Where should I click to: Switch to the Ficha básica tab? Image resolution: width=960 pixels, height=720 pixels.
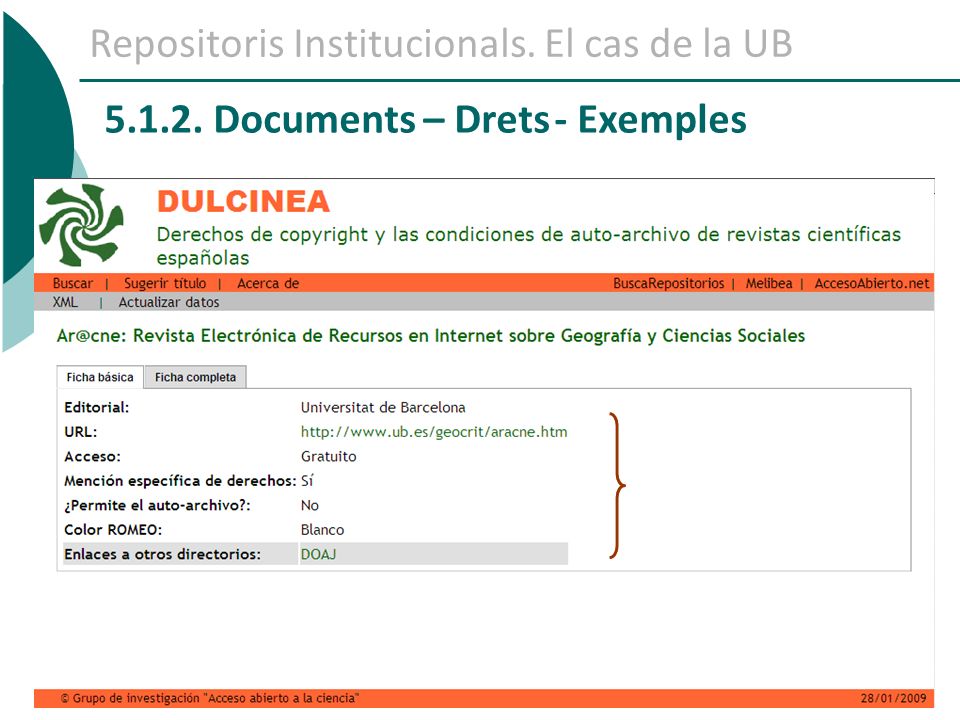pyautogui.click(x=100, y=377)
